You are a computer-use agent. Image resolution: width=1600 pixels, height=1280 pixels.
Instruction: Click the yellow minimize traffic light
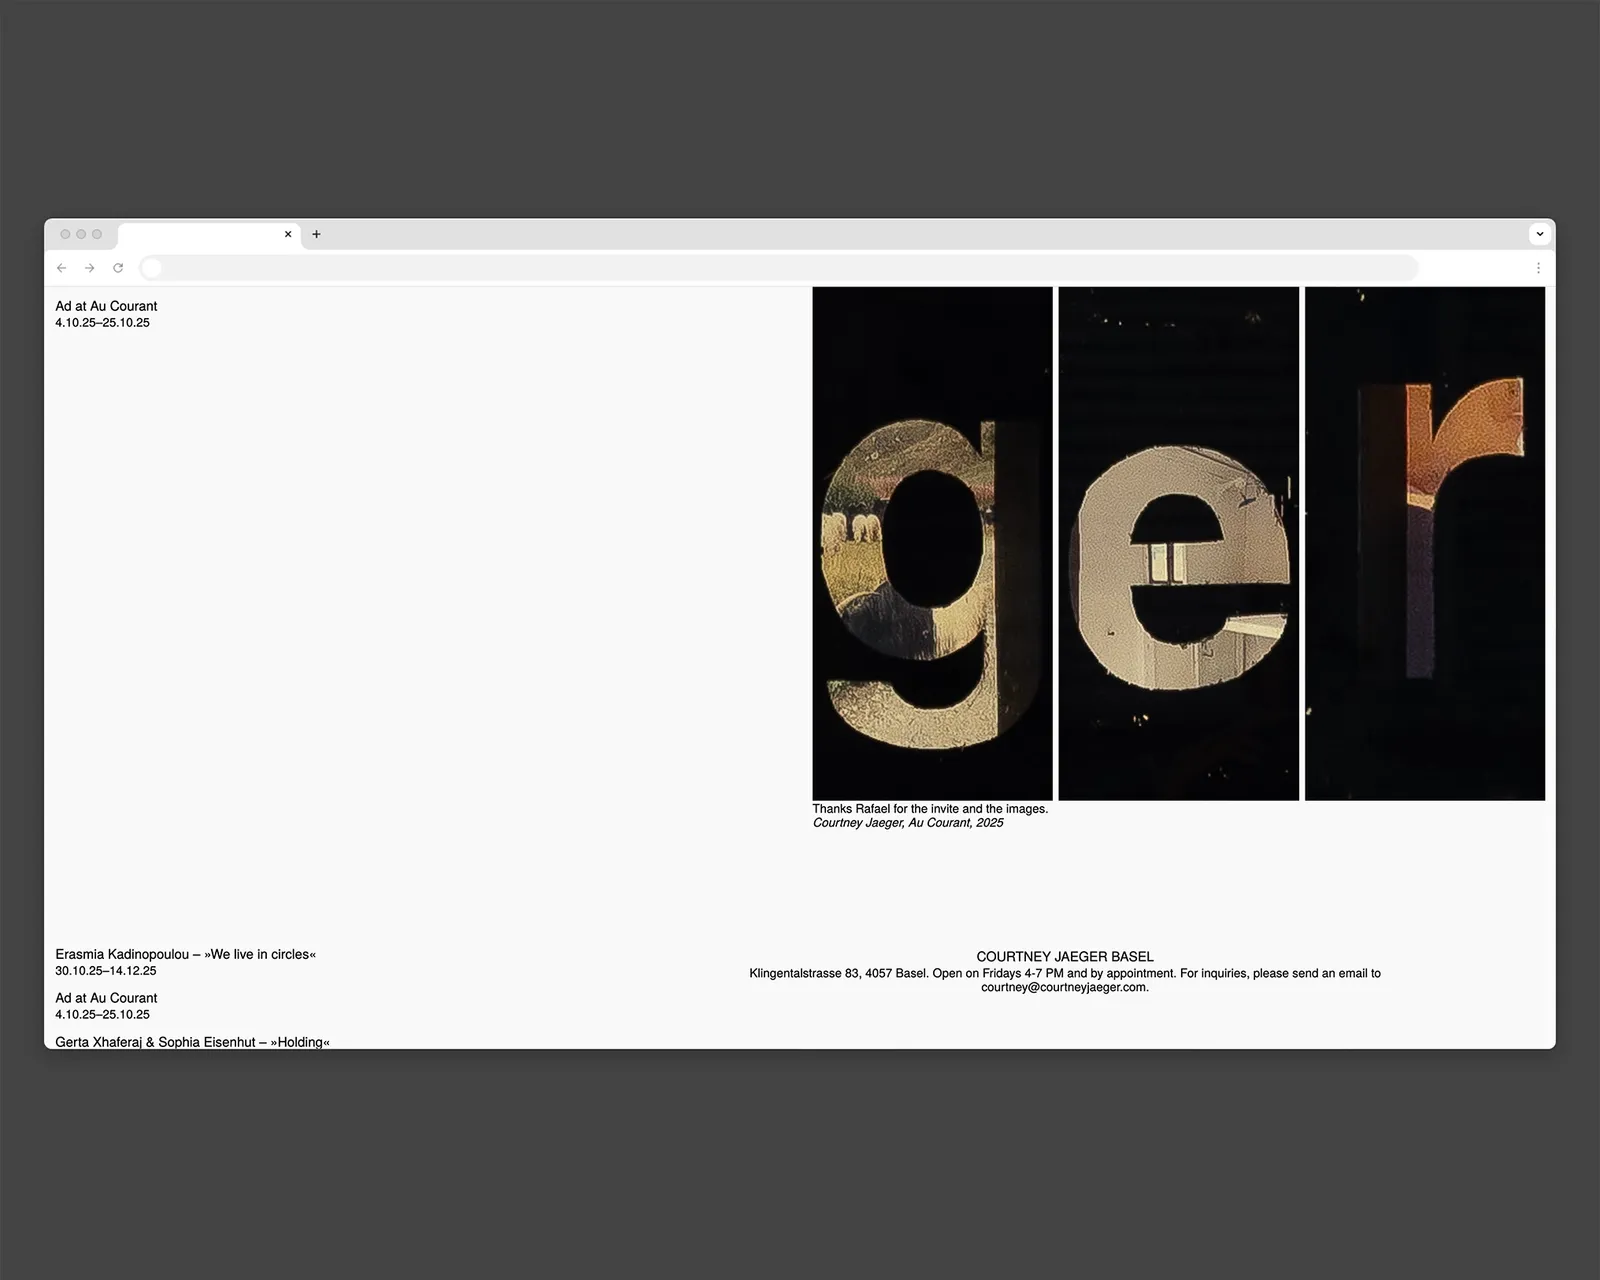pyautogui.click(x=79, y=234)
